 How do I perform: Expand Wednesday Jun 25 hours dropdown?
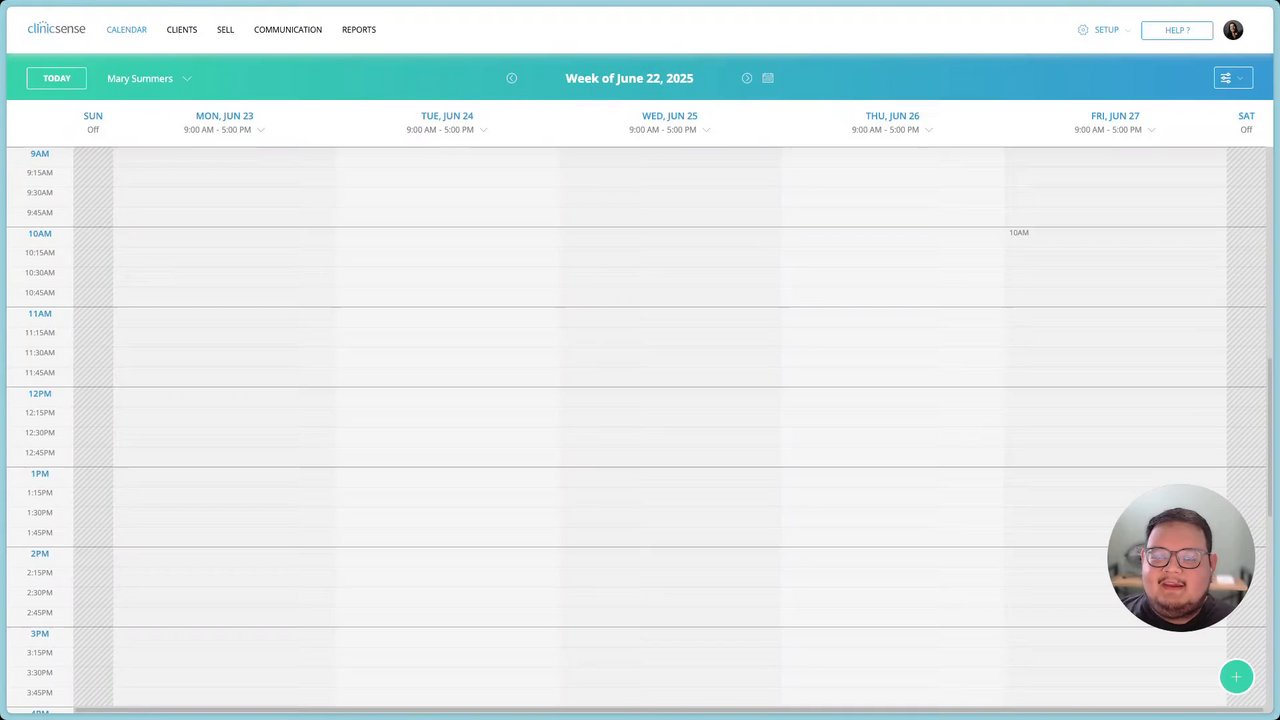707,130
